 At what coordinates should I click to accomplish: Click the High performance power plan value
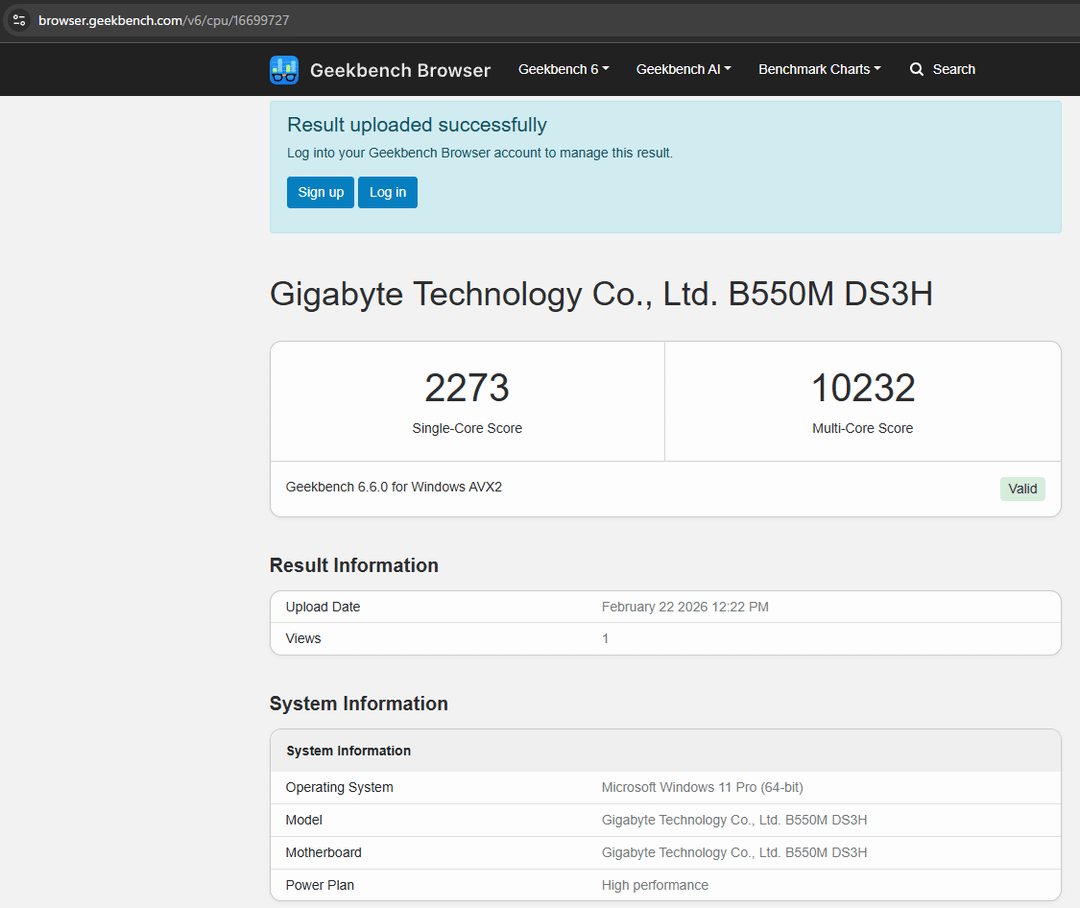(655, 885)
